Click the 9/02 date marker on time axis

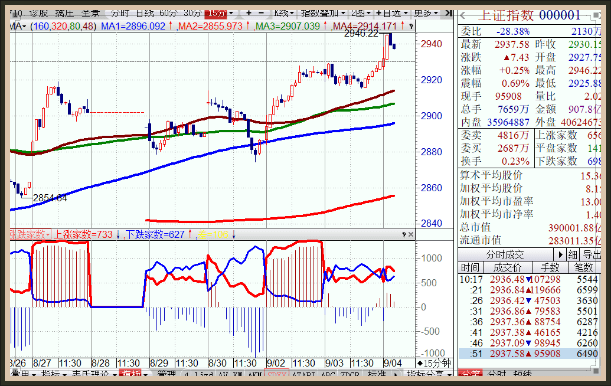pyautogui.click(x=276, y=363)
